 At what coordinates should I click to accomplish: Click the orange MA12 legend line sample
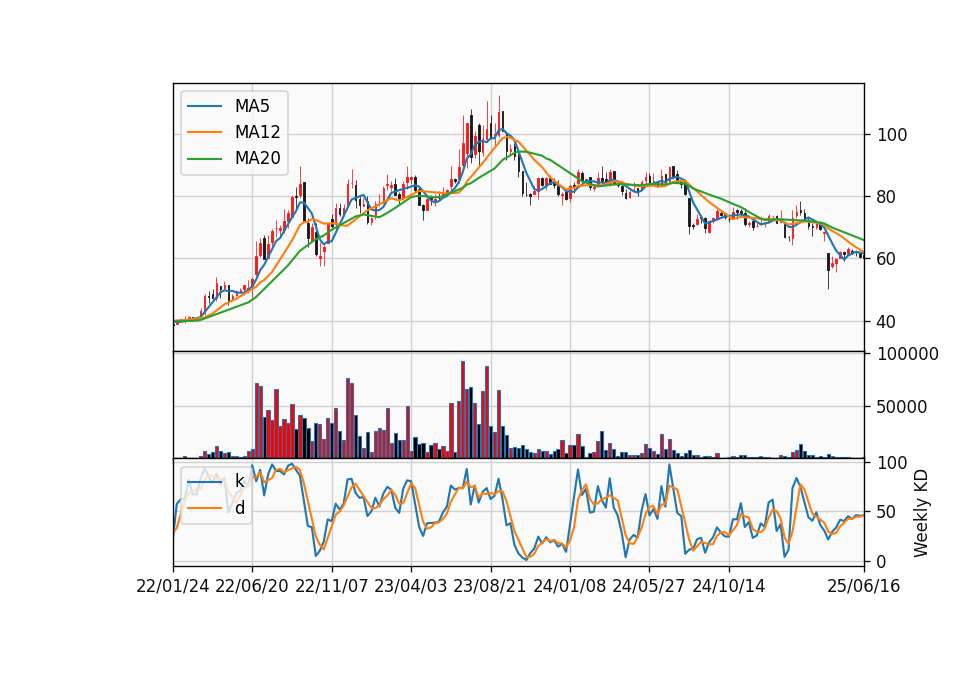[x=204, y=132]
